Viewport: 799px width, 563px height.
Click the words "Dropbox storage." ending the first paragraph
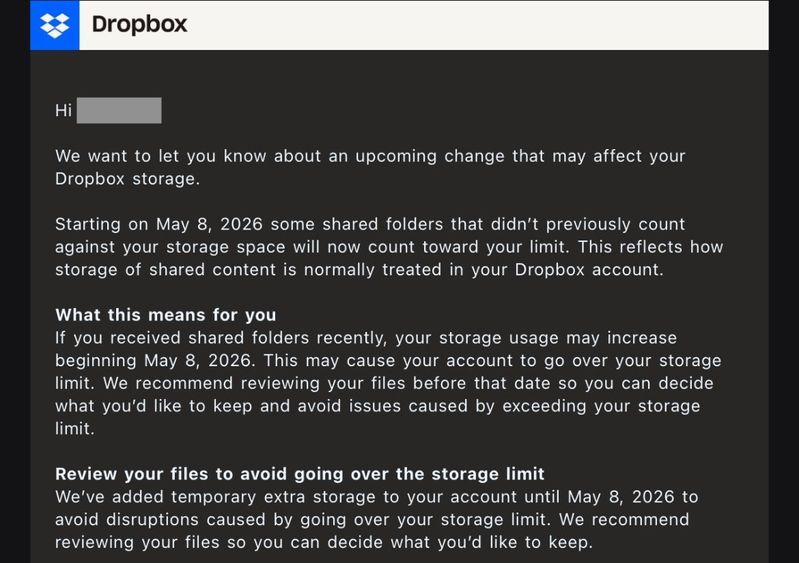pyautogui.click(x=127, y=179)
